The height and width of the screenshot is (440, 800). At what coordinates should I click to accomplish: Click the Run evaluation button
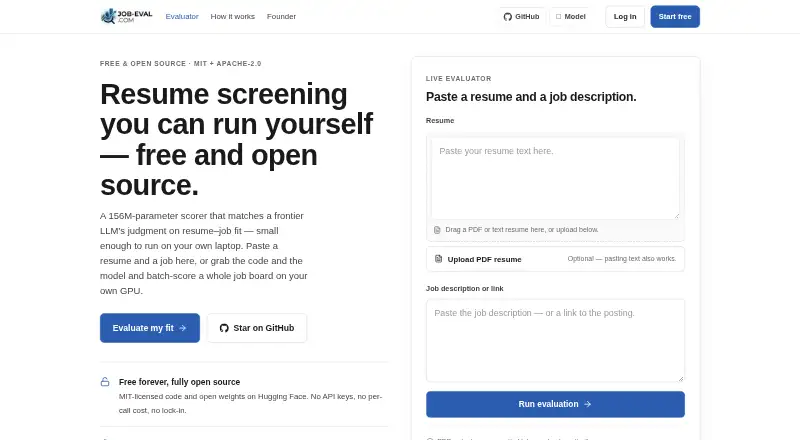coord(555,404)
